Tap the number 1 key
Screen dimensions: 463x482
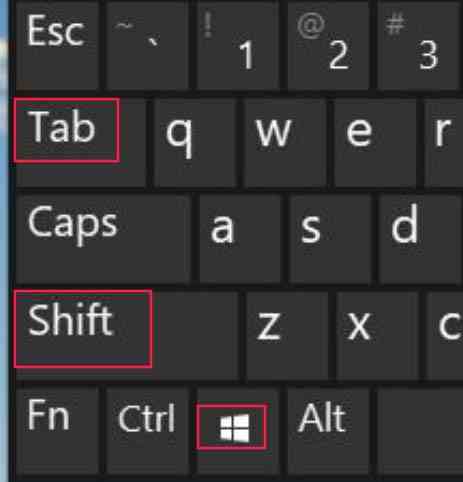[238, 45]
